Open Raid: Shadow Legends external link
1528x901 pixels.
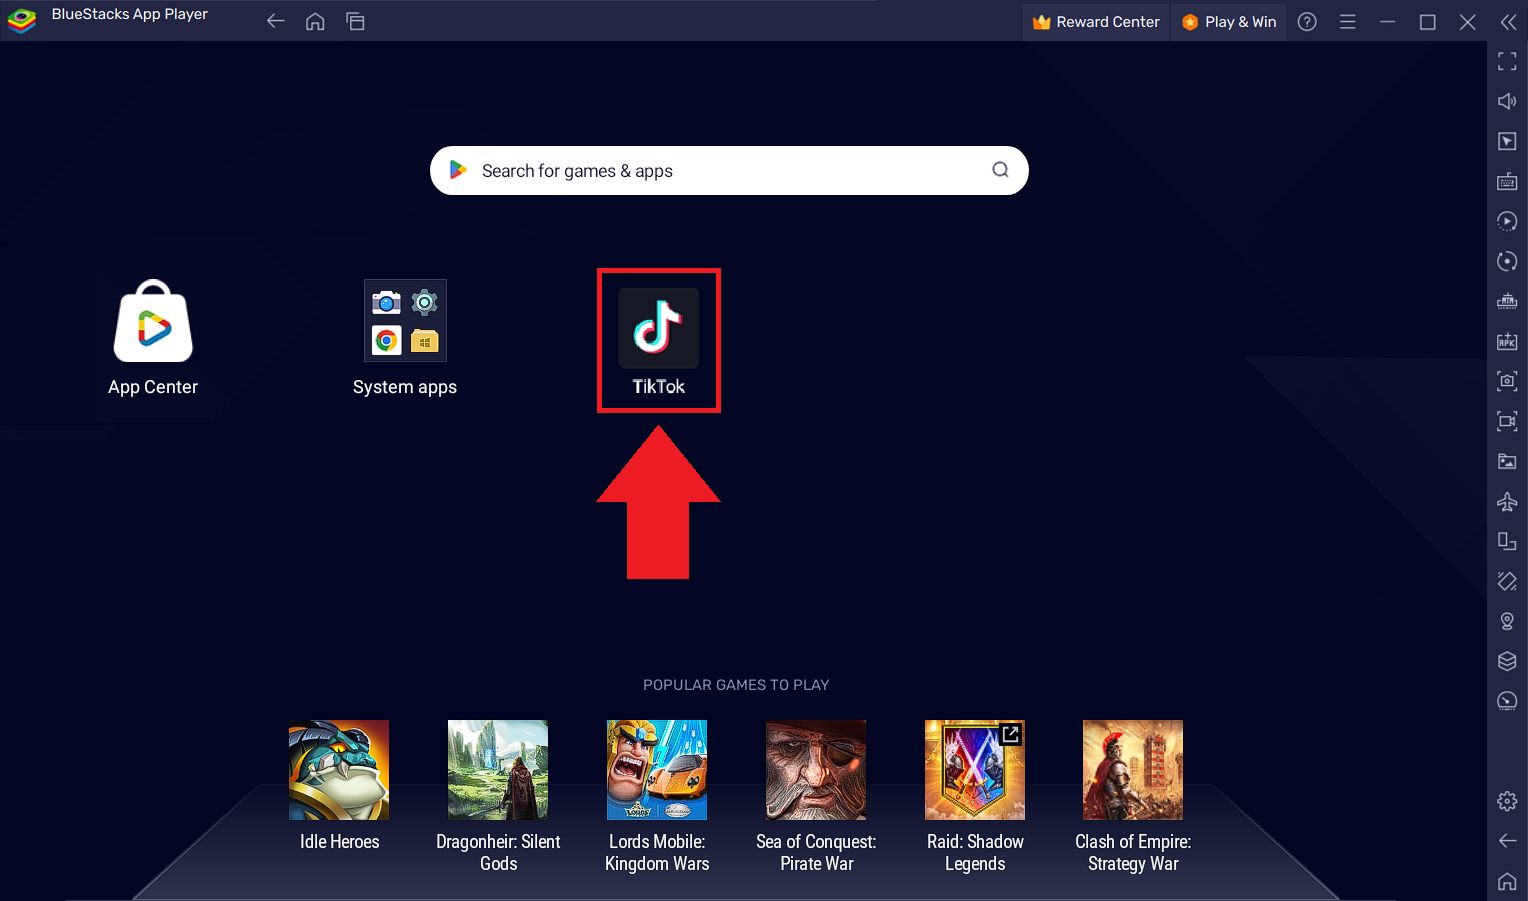click(x=1010, y=734)
